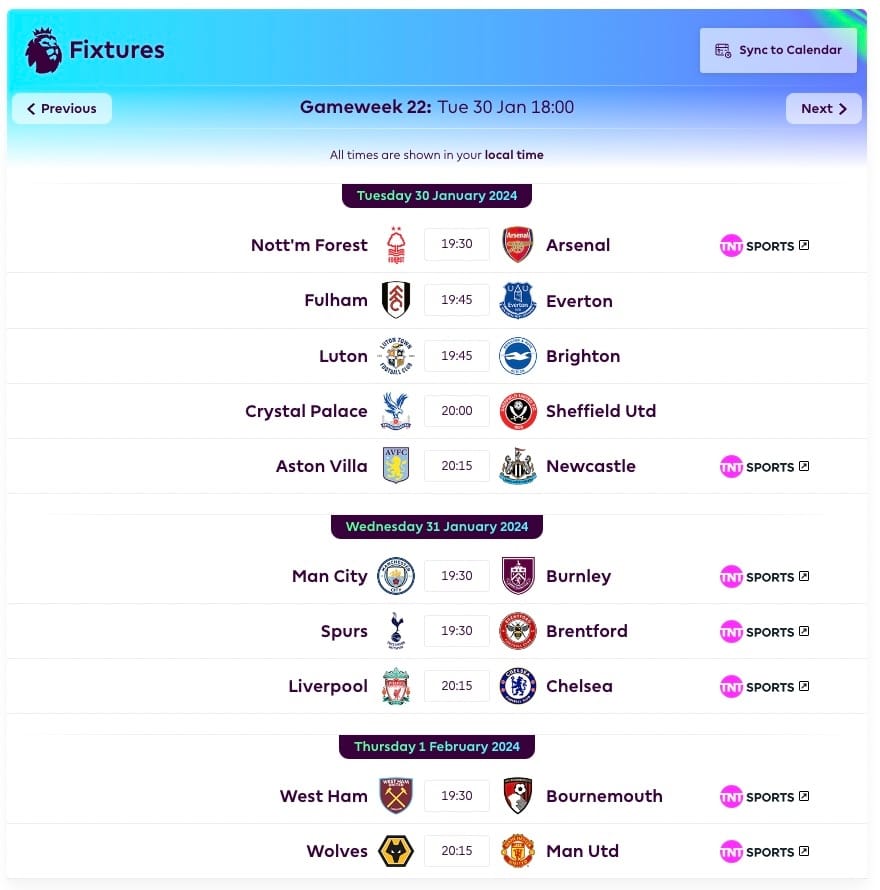
Task: Click the Aston Villa team name
Action: coord(321,466)
